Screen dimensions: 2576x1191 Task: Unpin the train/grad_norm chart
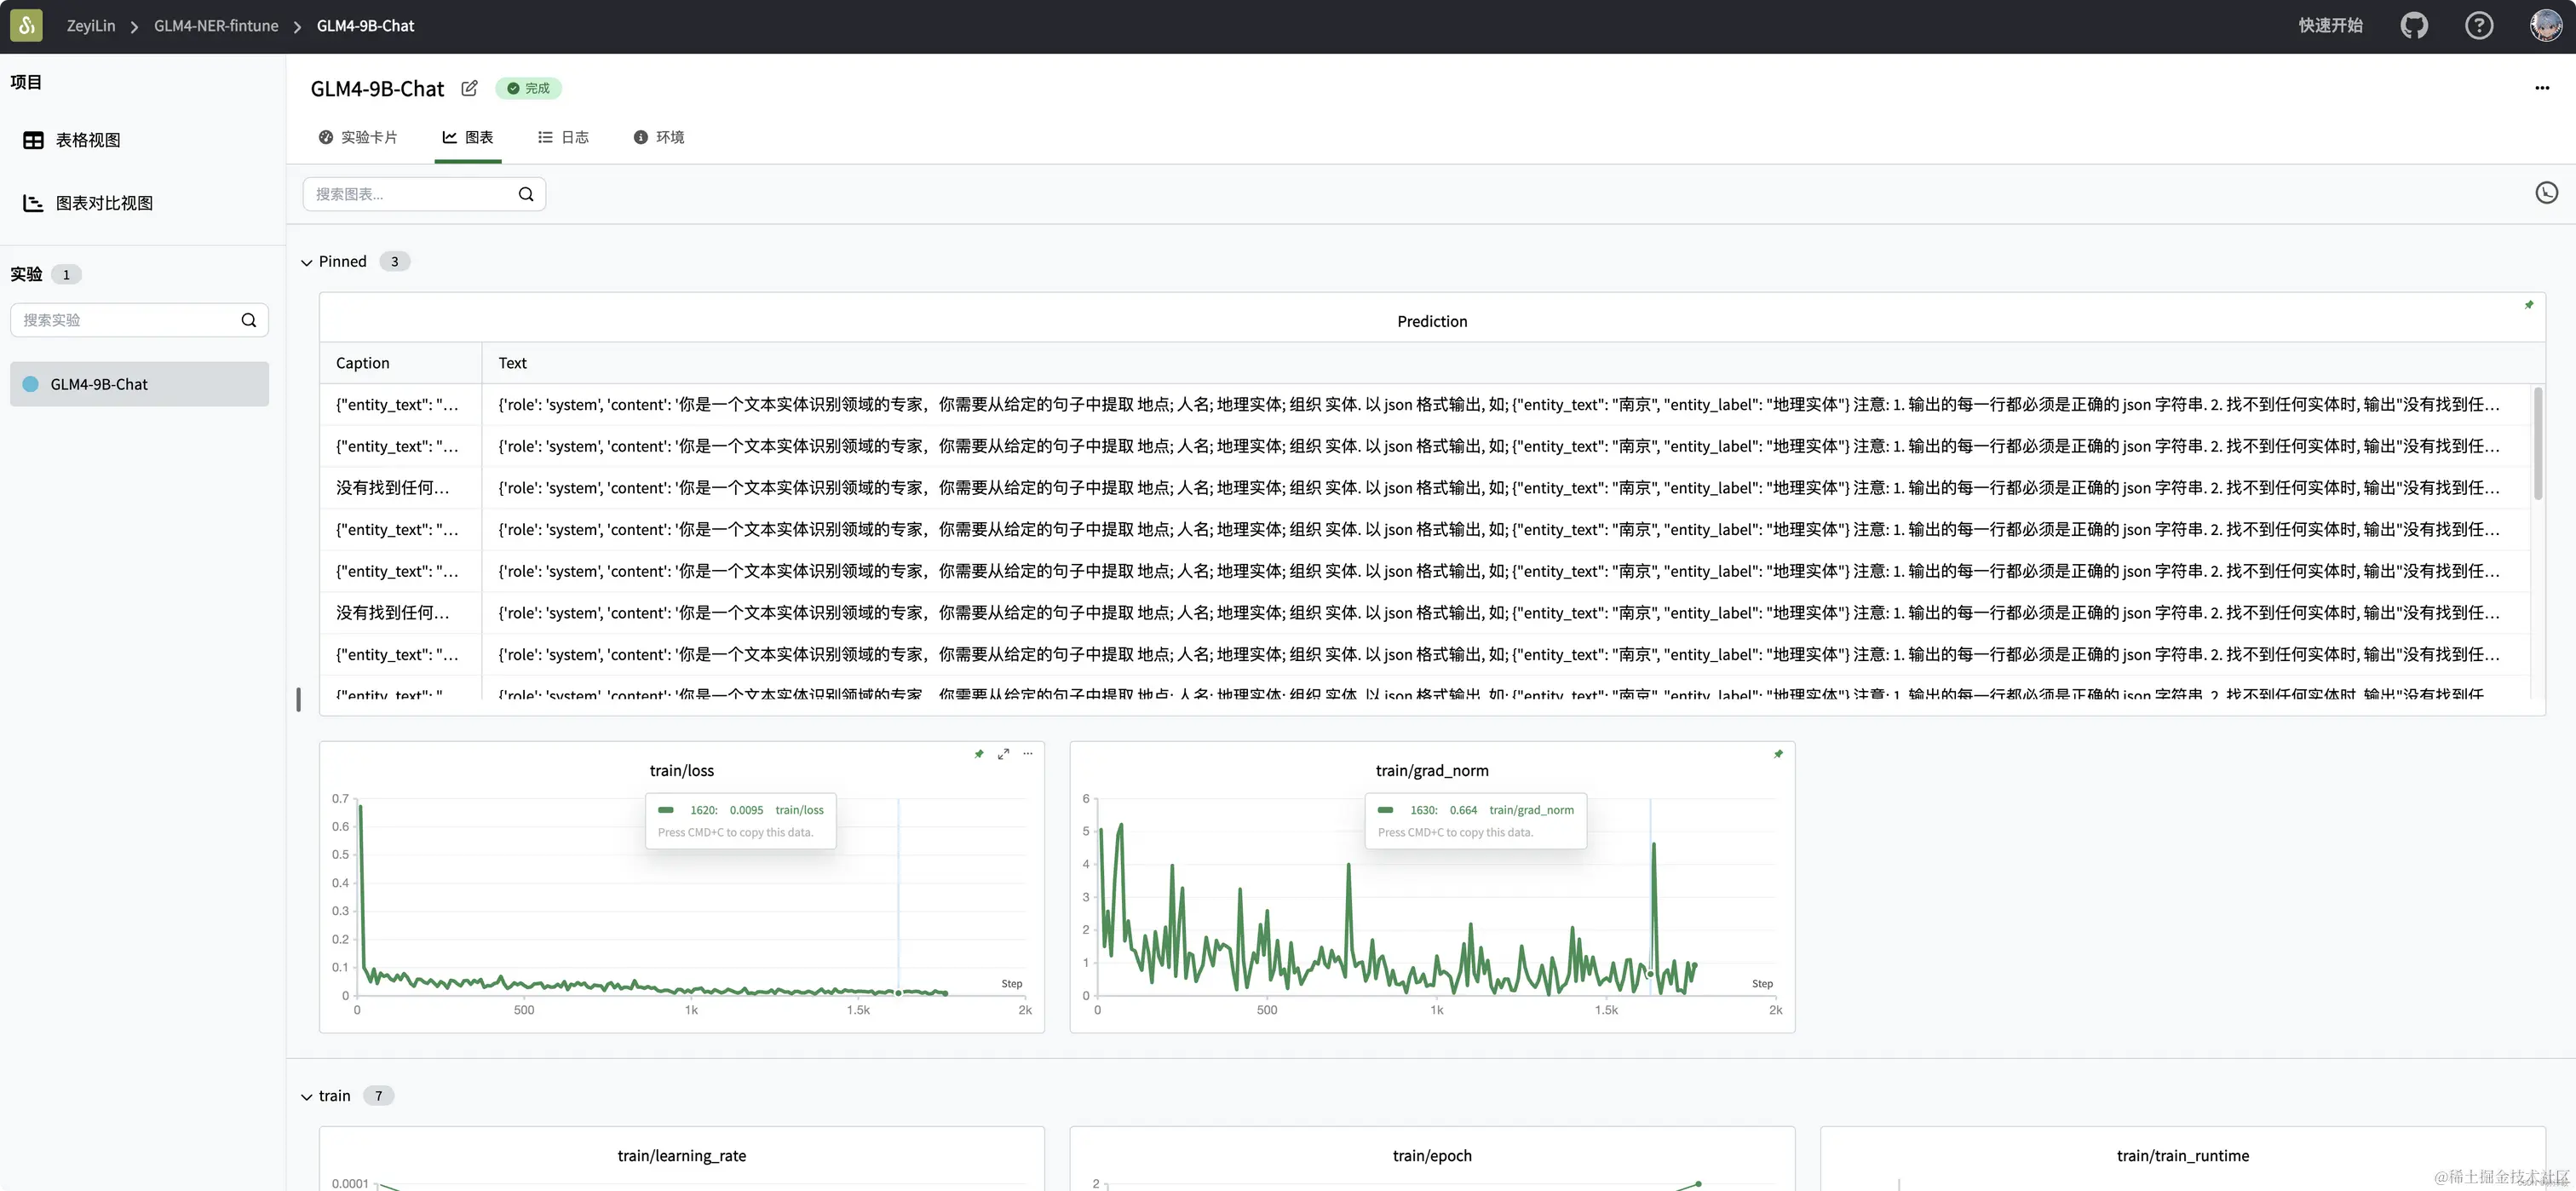point(1778,754)
